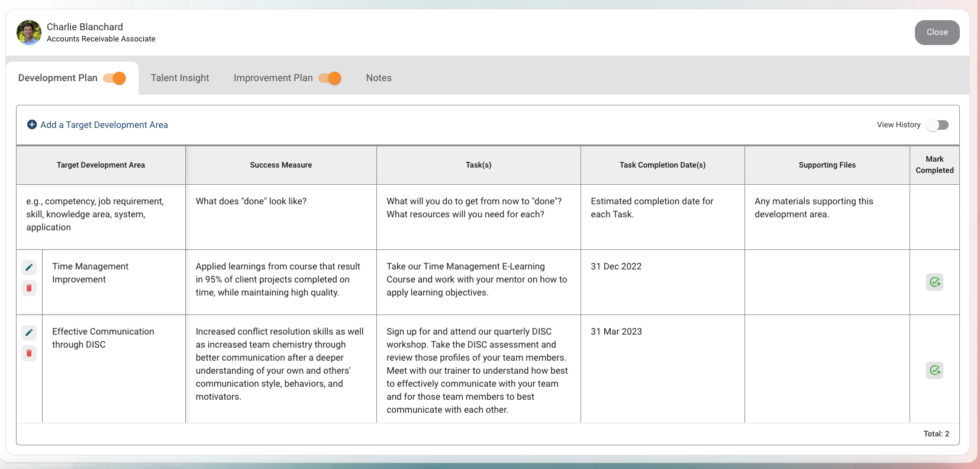Click the plus icon to add development area
Image resolution: width=980 pixels, height=469 pixels.
(x=32, y=125)
